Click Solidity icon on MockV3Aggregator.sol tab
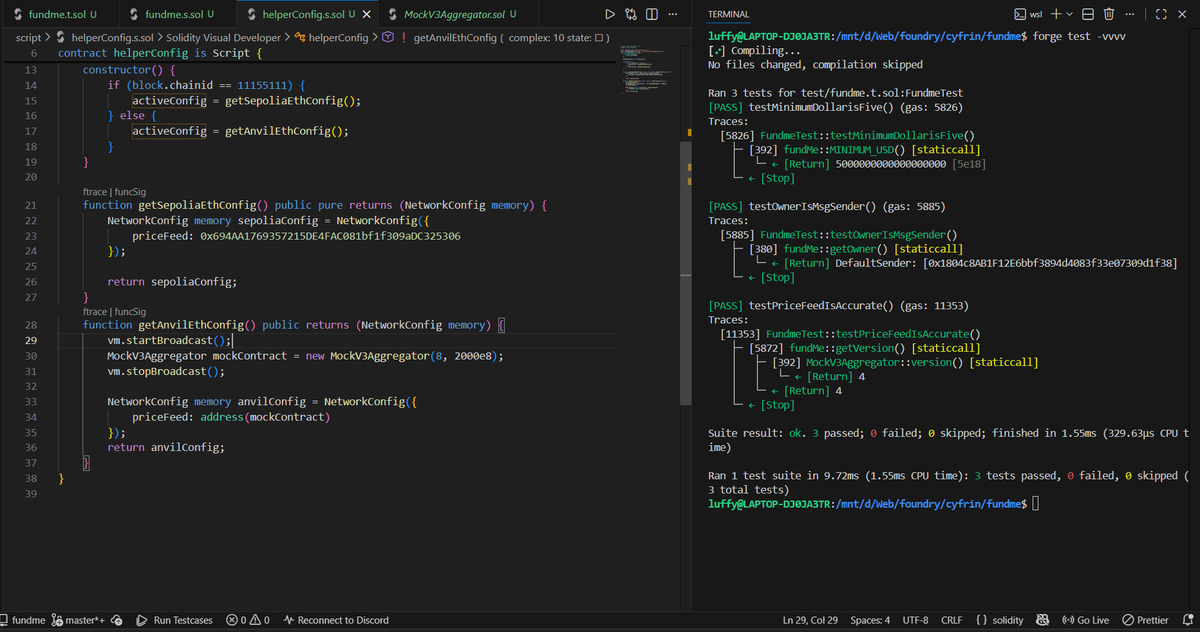The height and width of the screenshot is (632, 1200). point(393,14)
